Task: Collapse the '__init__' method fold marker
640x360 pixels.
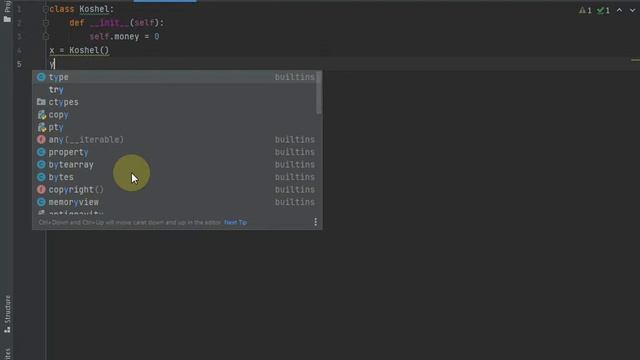Action: [46, 23]
